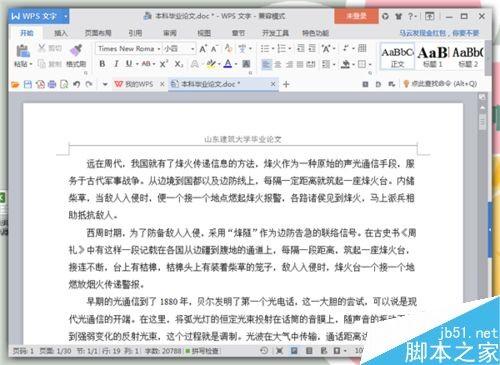
Task: Click the Copy icon in clipboard group
Action: coord(42,63)
